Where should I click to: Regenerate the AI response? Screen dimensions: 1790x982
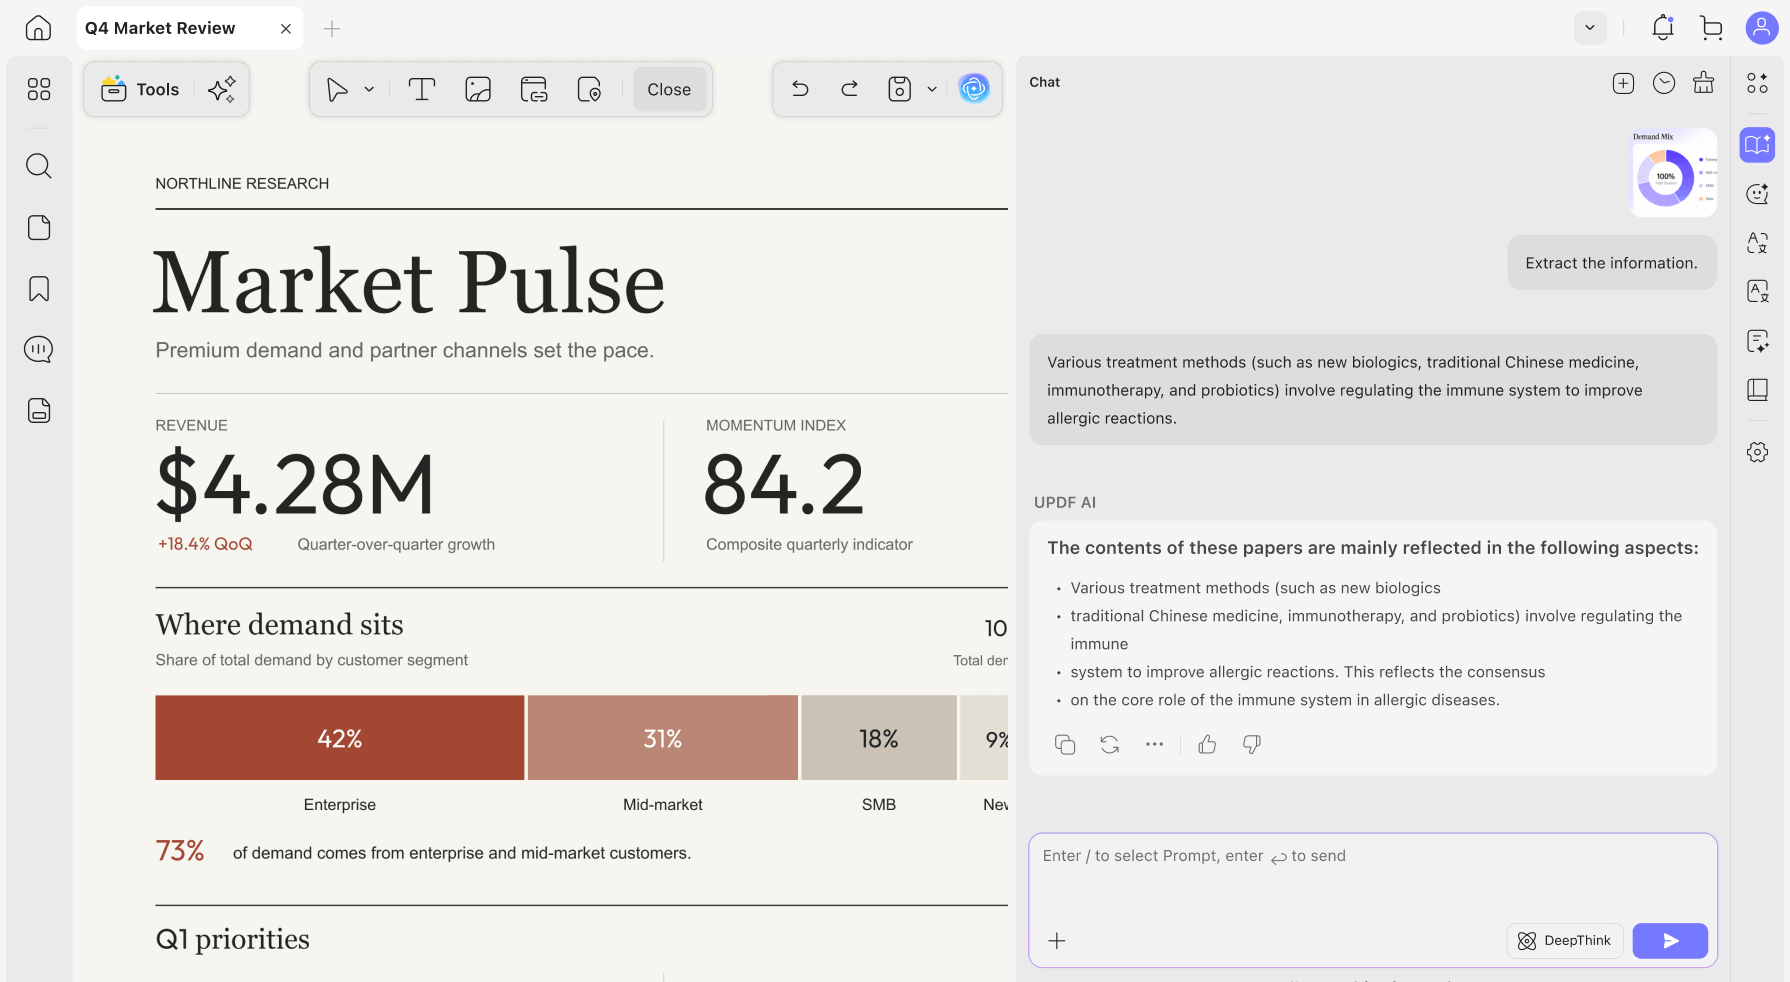(1109, 744)
